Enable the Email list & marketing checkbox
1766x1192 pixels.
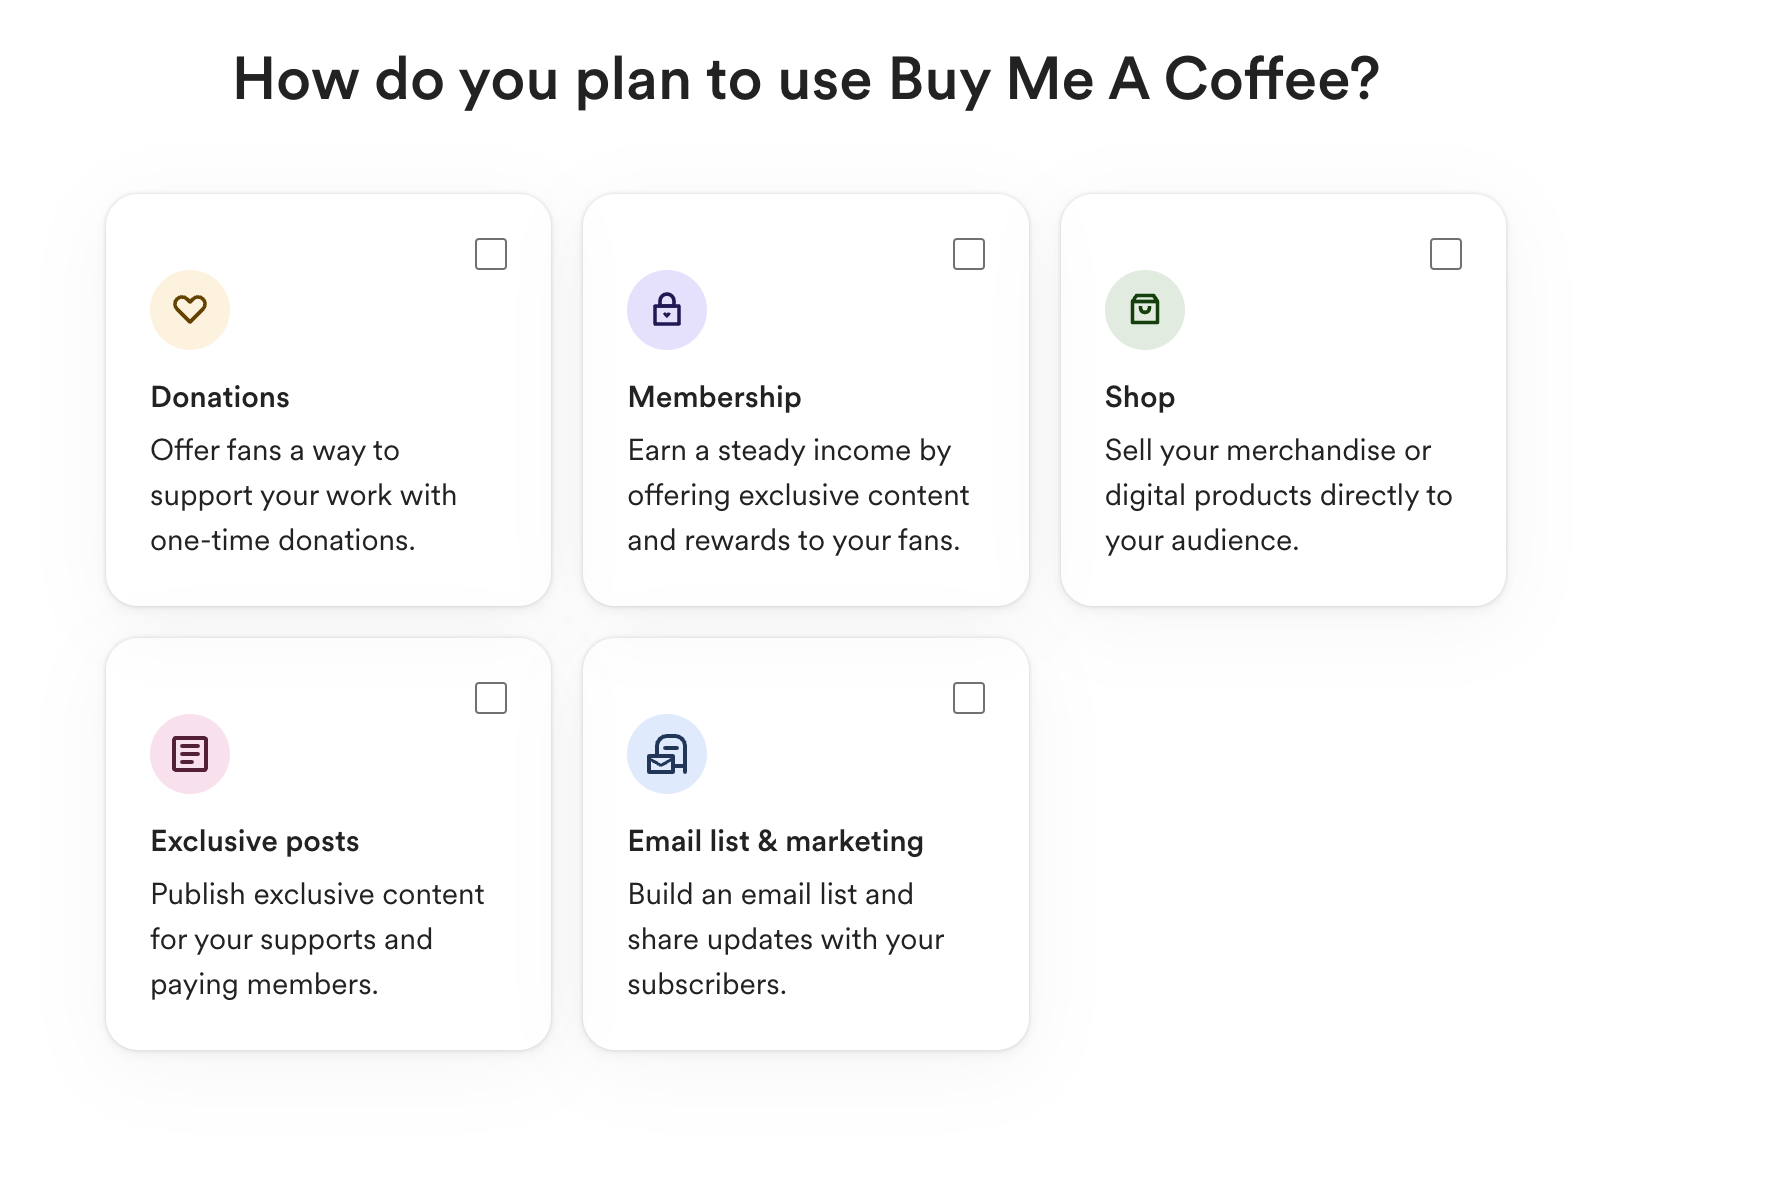click(x=967, y=698)
